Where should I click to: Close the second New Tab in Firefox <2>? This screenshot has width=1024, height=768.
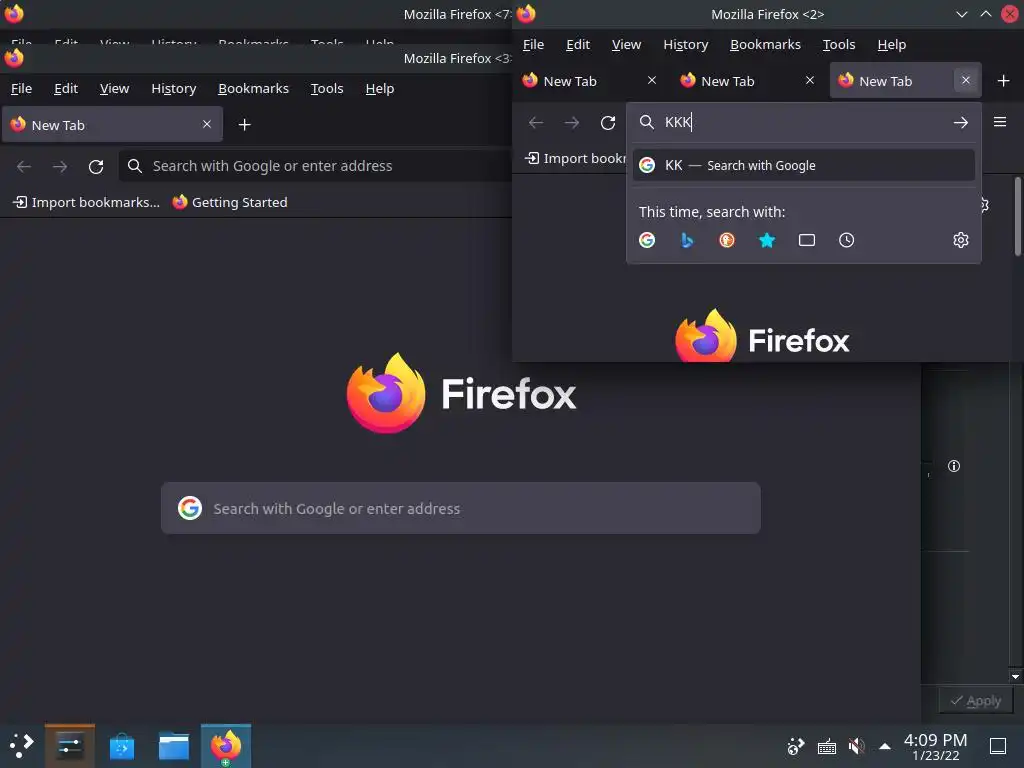[810, 80]
